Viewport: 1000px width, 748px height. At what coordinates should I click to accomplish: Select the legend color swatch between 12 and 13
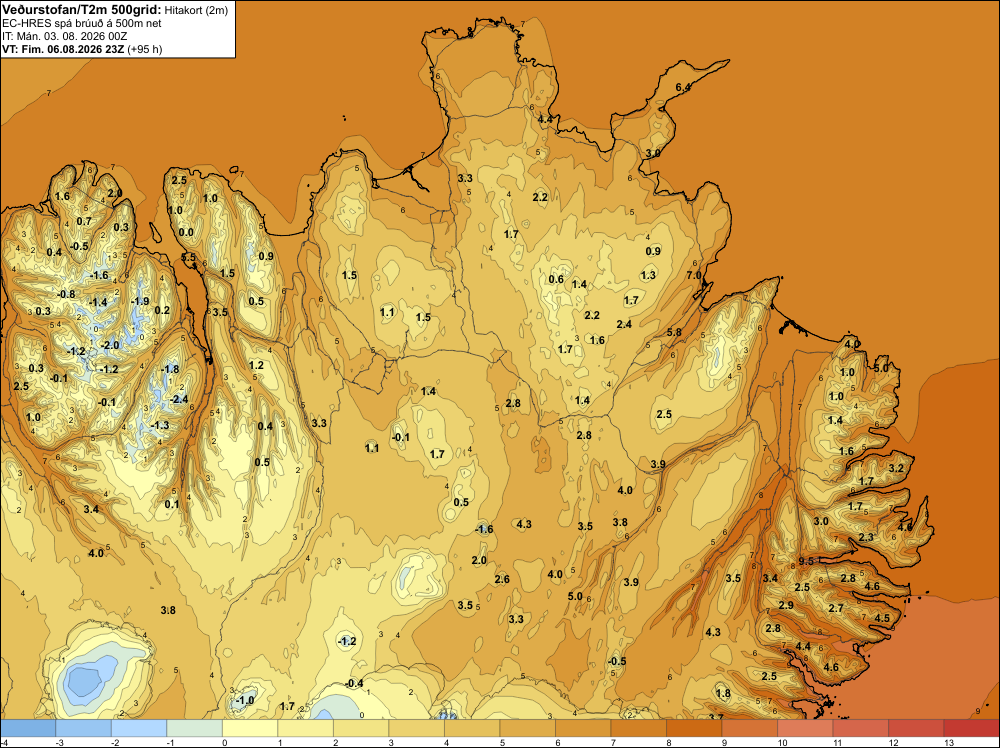click(x=916, y=728)
